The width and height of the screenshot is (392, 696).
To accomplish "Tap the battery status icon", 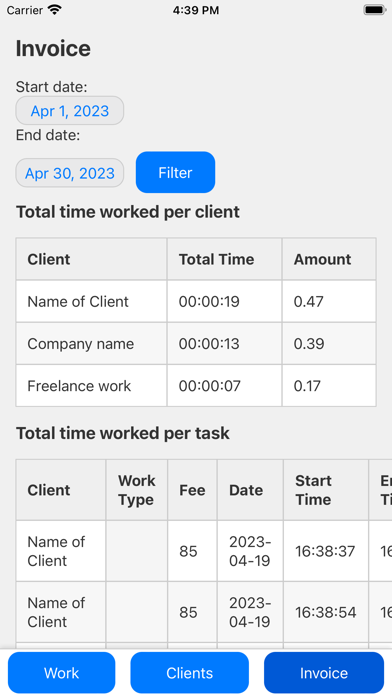I will click(x=374, y=10).
